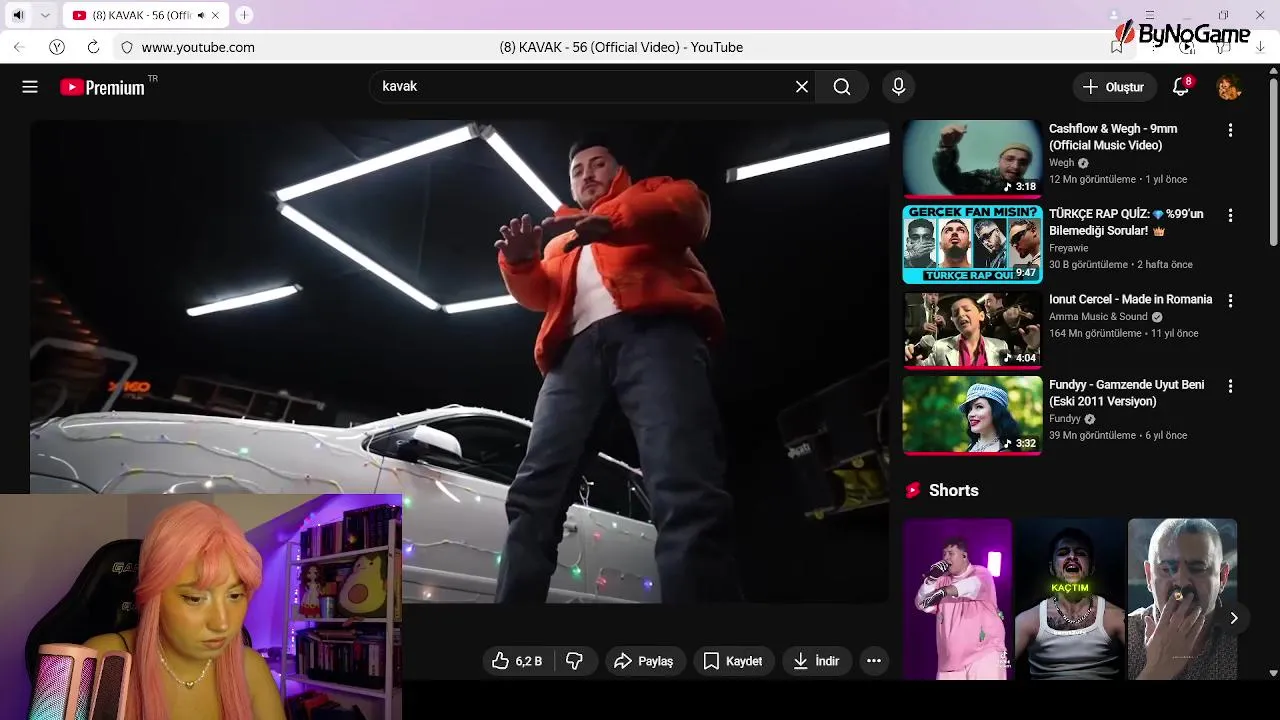Expand tab list dropdown chevron

pos(46,15)
